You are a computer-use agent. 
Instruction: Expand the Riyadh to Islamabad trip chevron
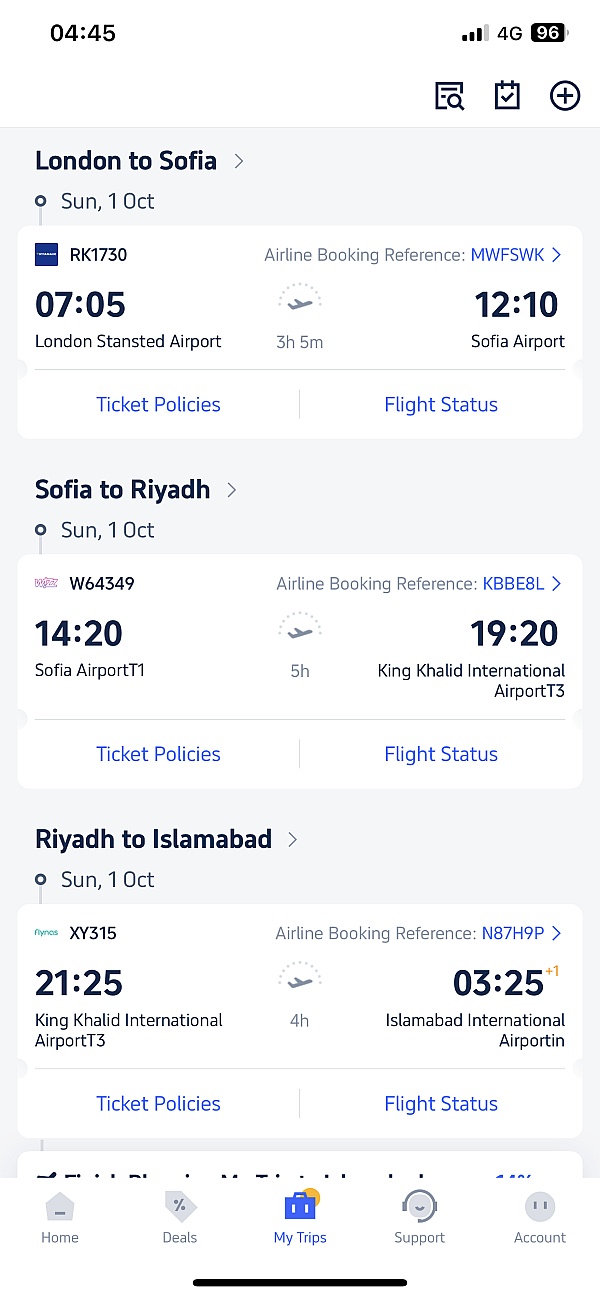[x=293, y=840]
